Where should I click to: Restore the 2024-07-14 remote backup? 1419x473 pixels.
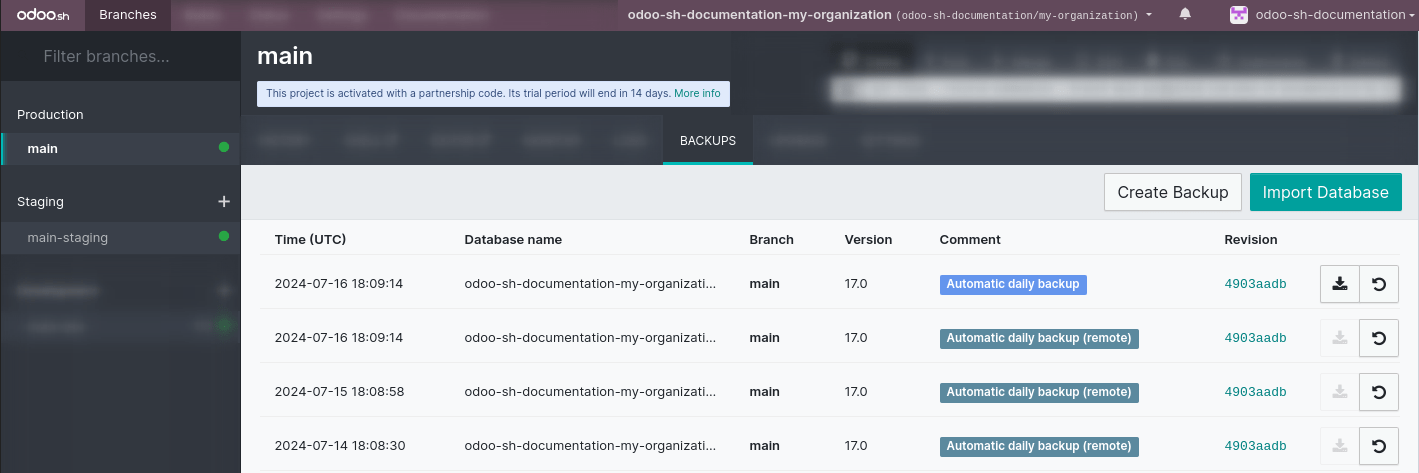pos(1379,446)
